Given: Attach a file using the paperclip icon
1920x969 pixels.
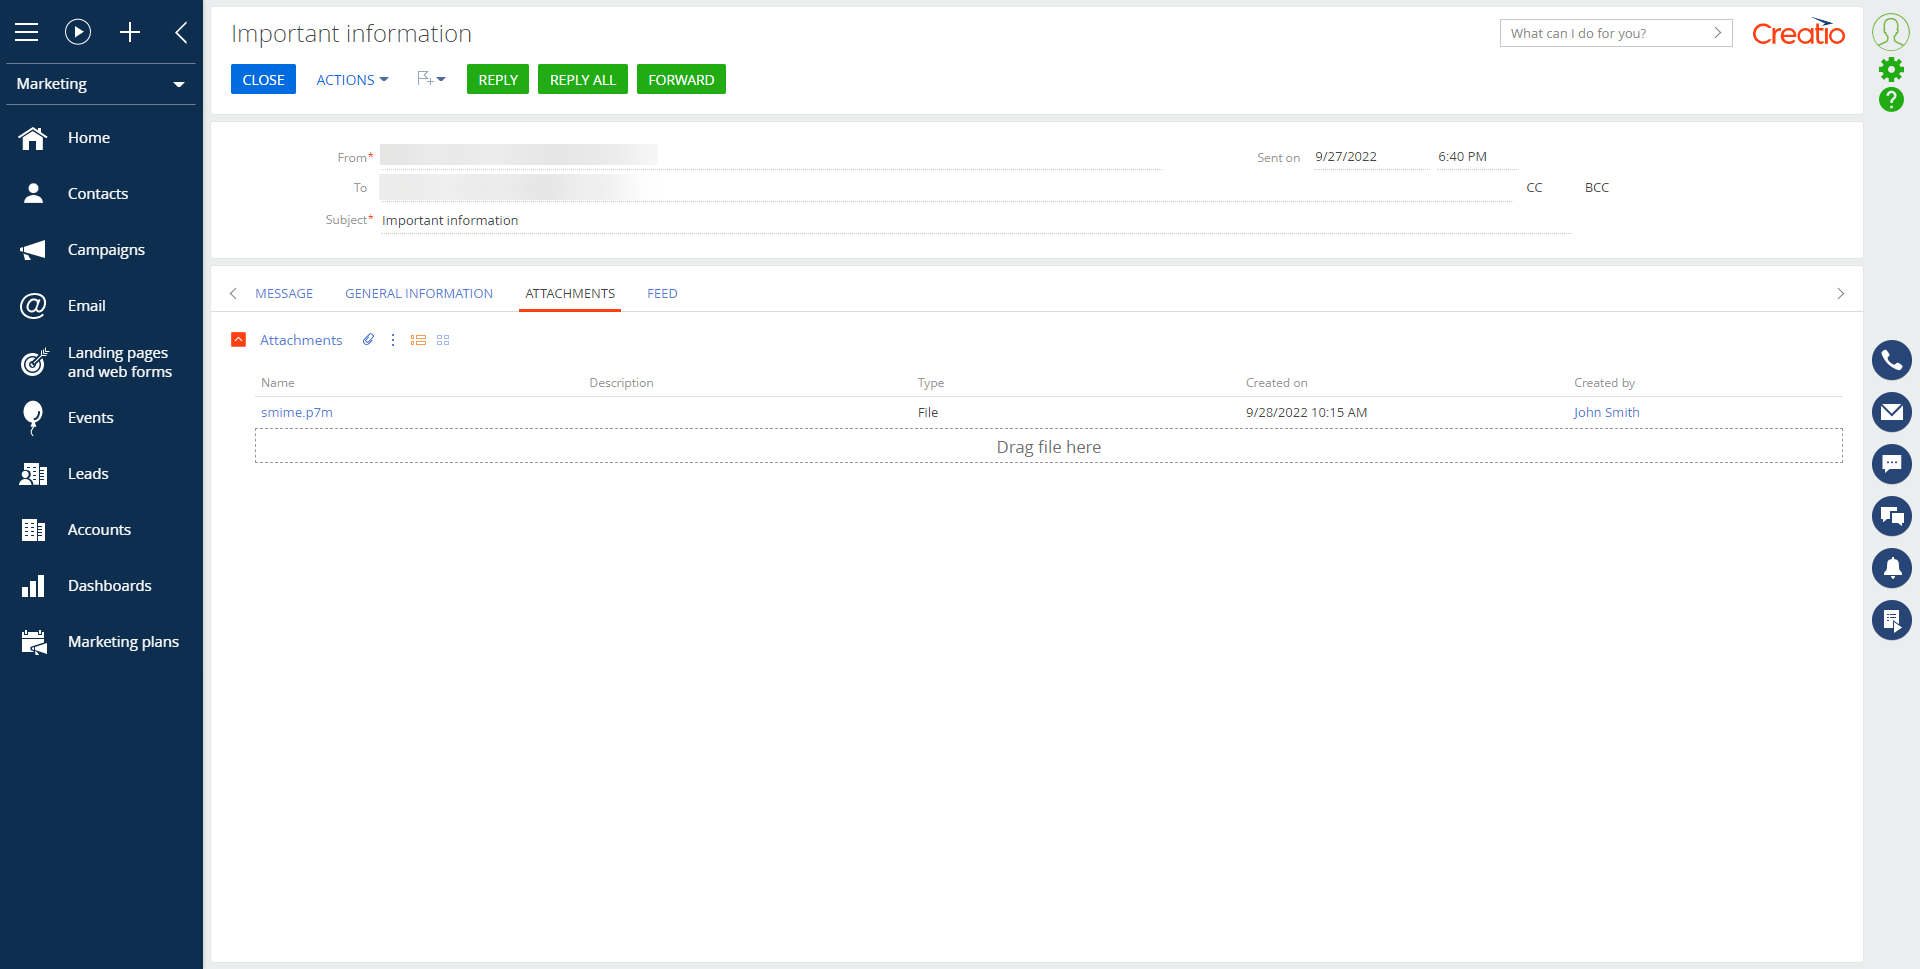Looking at the screenshot, I should coord(368,340).
